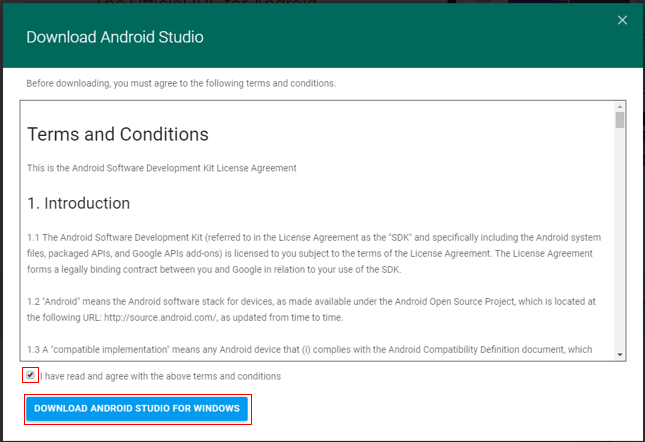Click paragraph 1.1 beginning 'The Android Software'
Viewport: 645px width, 442px height.
[314, 254]
